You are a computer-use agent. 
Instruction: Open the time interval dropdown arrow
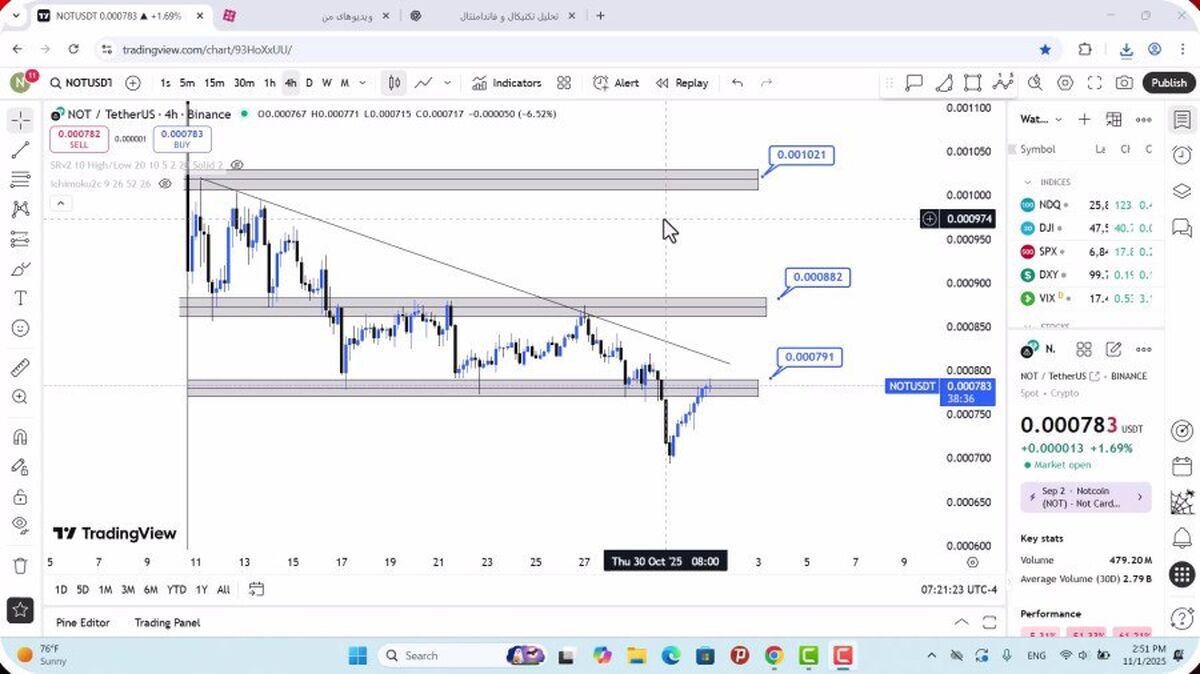[x=362, y=83]
